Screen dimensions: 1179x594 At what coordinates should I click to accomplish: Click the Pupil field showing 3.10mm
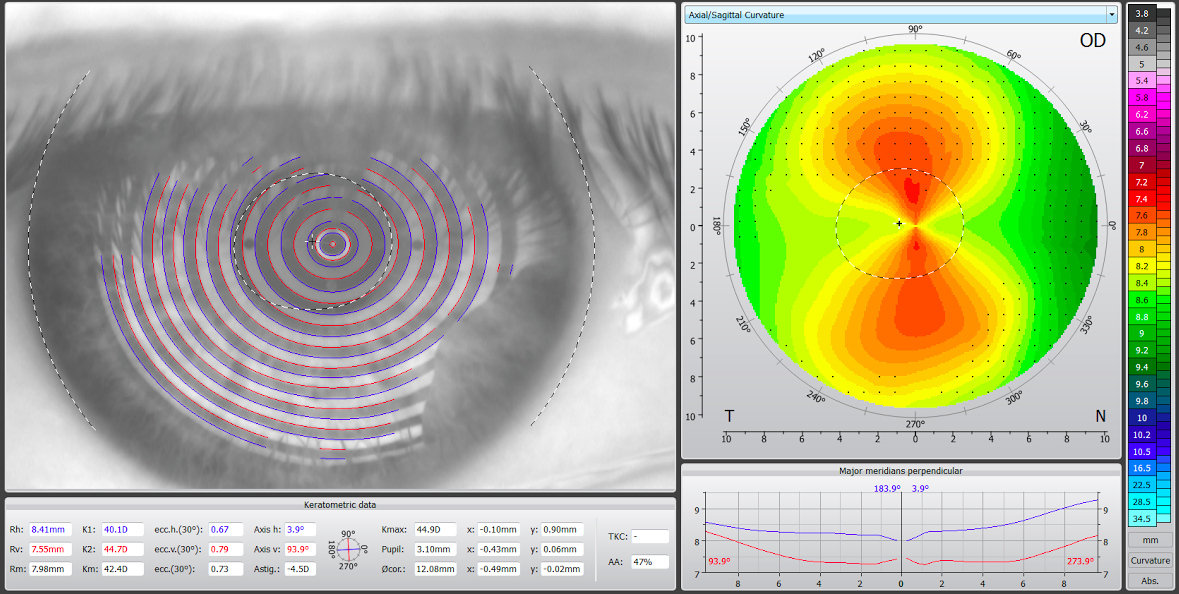[435, 549]
